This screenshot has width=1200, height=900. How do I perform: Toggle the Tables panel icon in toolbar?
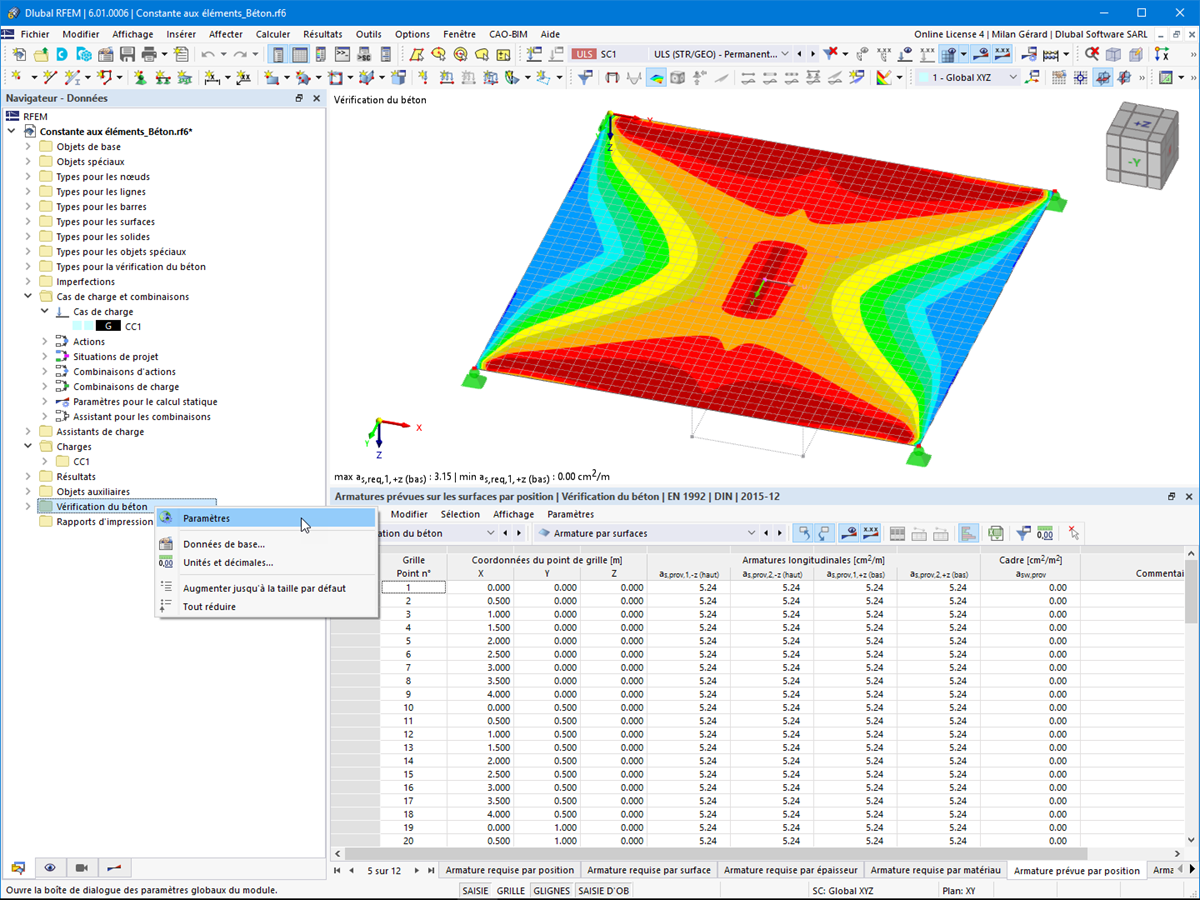point(299,54)
